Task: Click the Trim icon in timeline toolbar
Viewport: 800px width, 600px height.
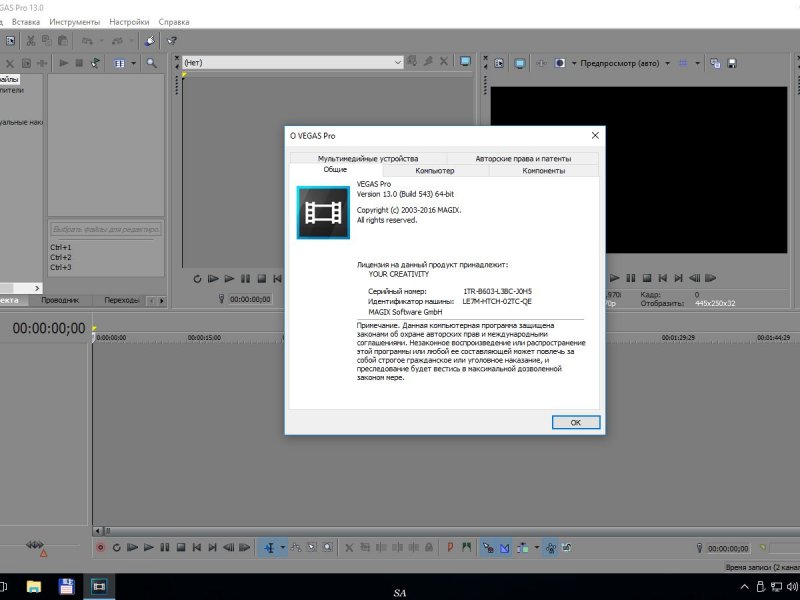Action: (x=365, y=547)
